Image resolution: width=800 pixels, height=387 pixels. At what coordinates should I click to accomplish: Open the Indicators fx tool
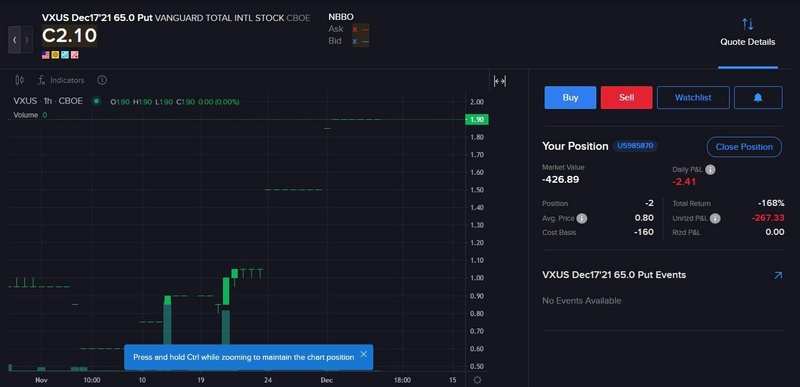tap(61, 80)
